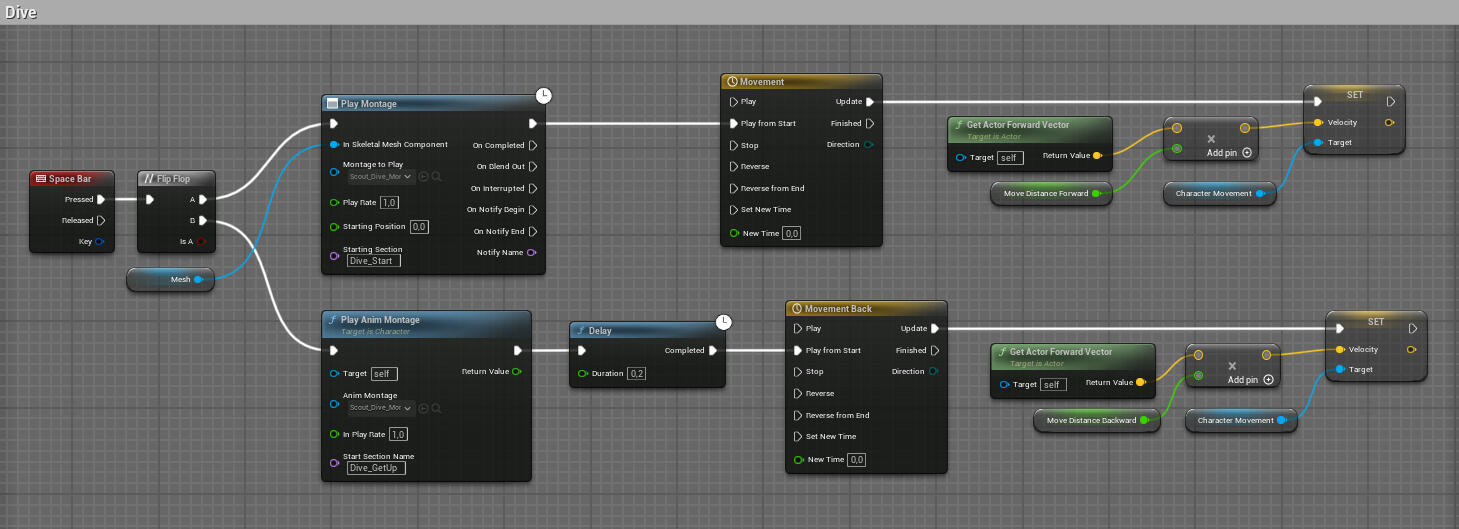
Task: Expand the Anim Montage asset dropdown
Action: [380, 408]
